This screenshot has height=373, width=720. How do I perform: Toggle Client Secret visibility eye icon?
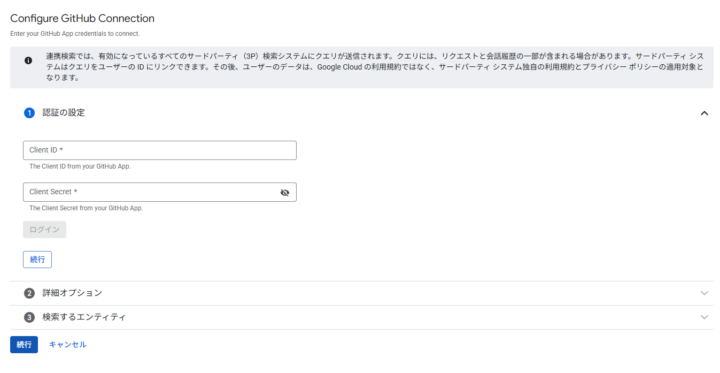click(x=285, y=192)
